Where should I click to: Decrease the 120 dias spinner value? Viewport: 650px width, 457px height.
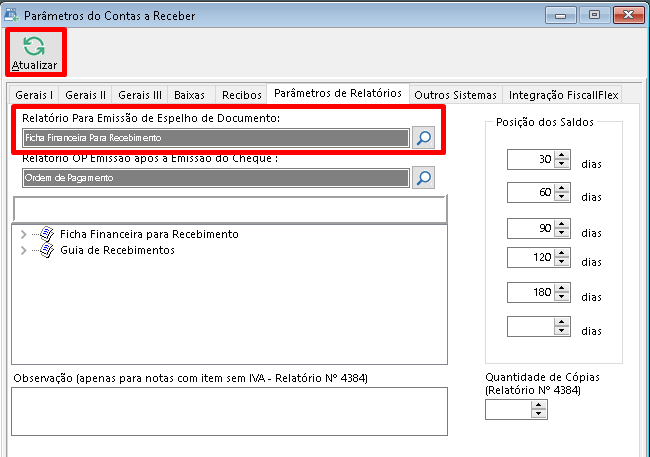click(562, 262)
